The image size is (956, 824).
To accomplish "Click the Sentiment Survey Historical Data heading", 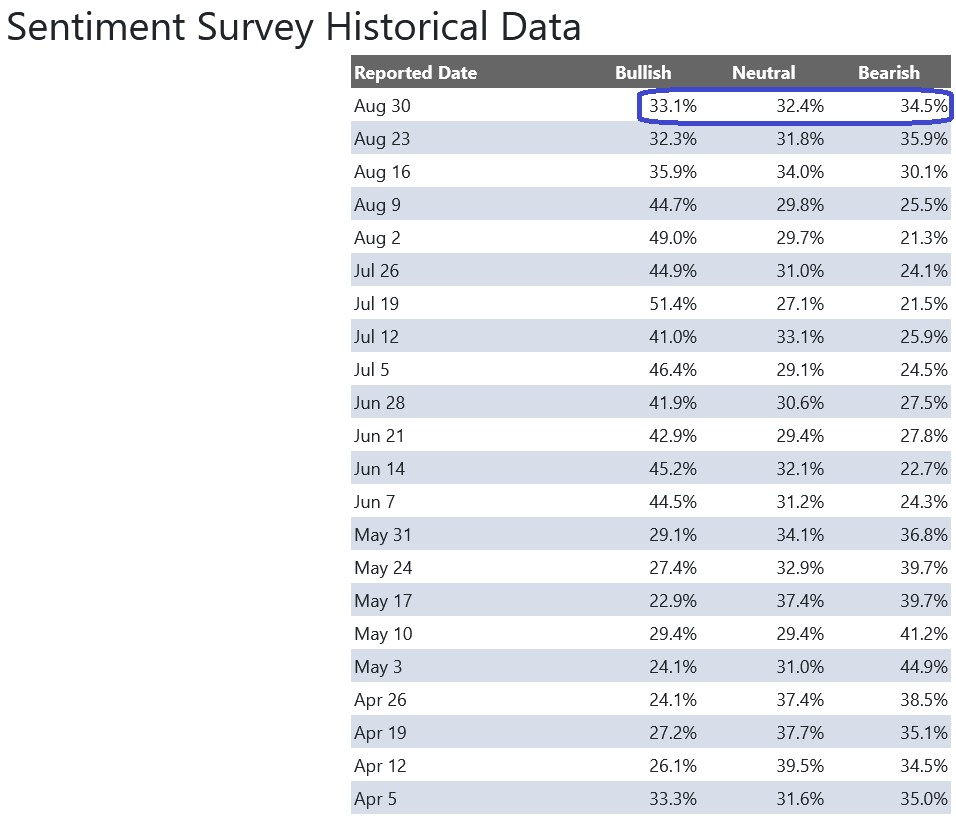I will coord(293,27).
